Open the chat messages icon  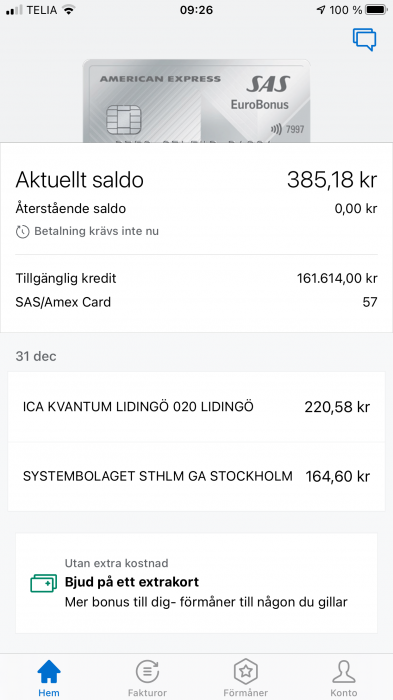tap(364, 40)
